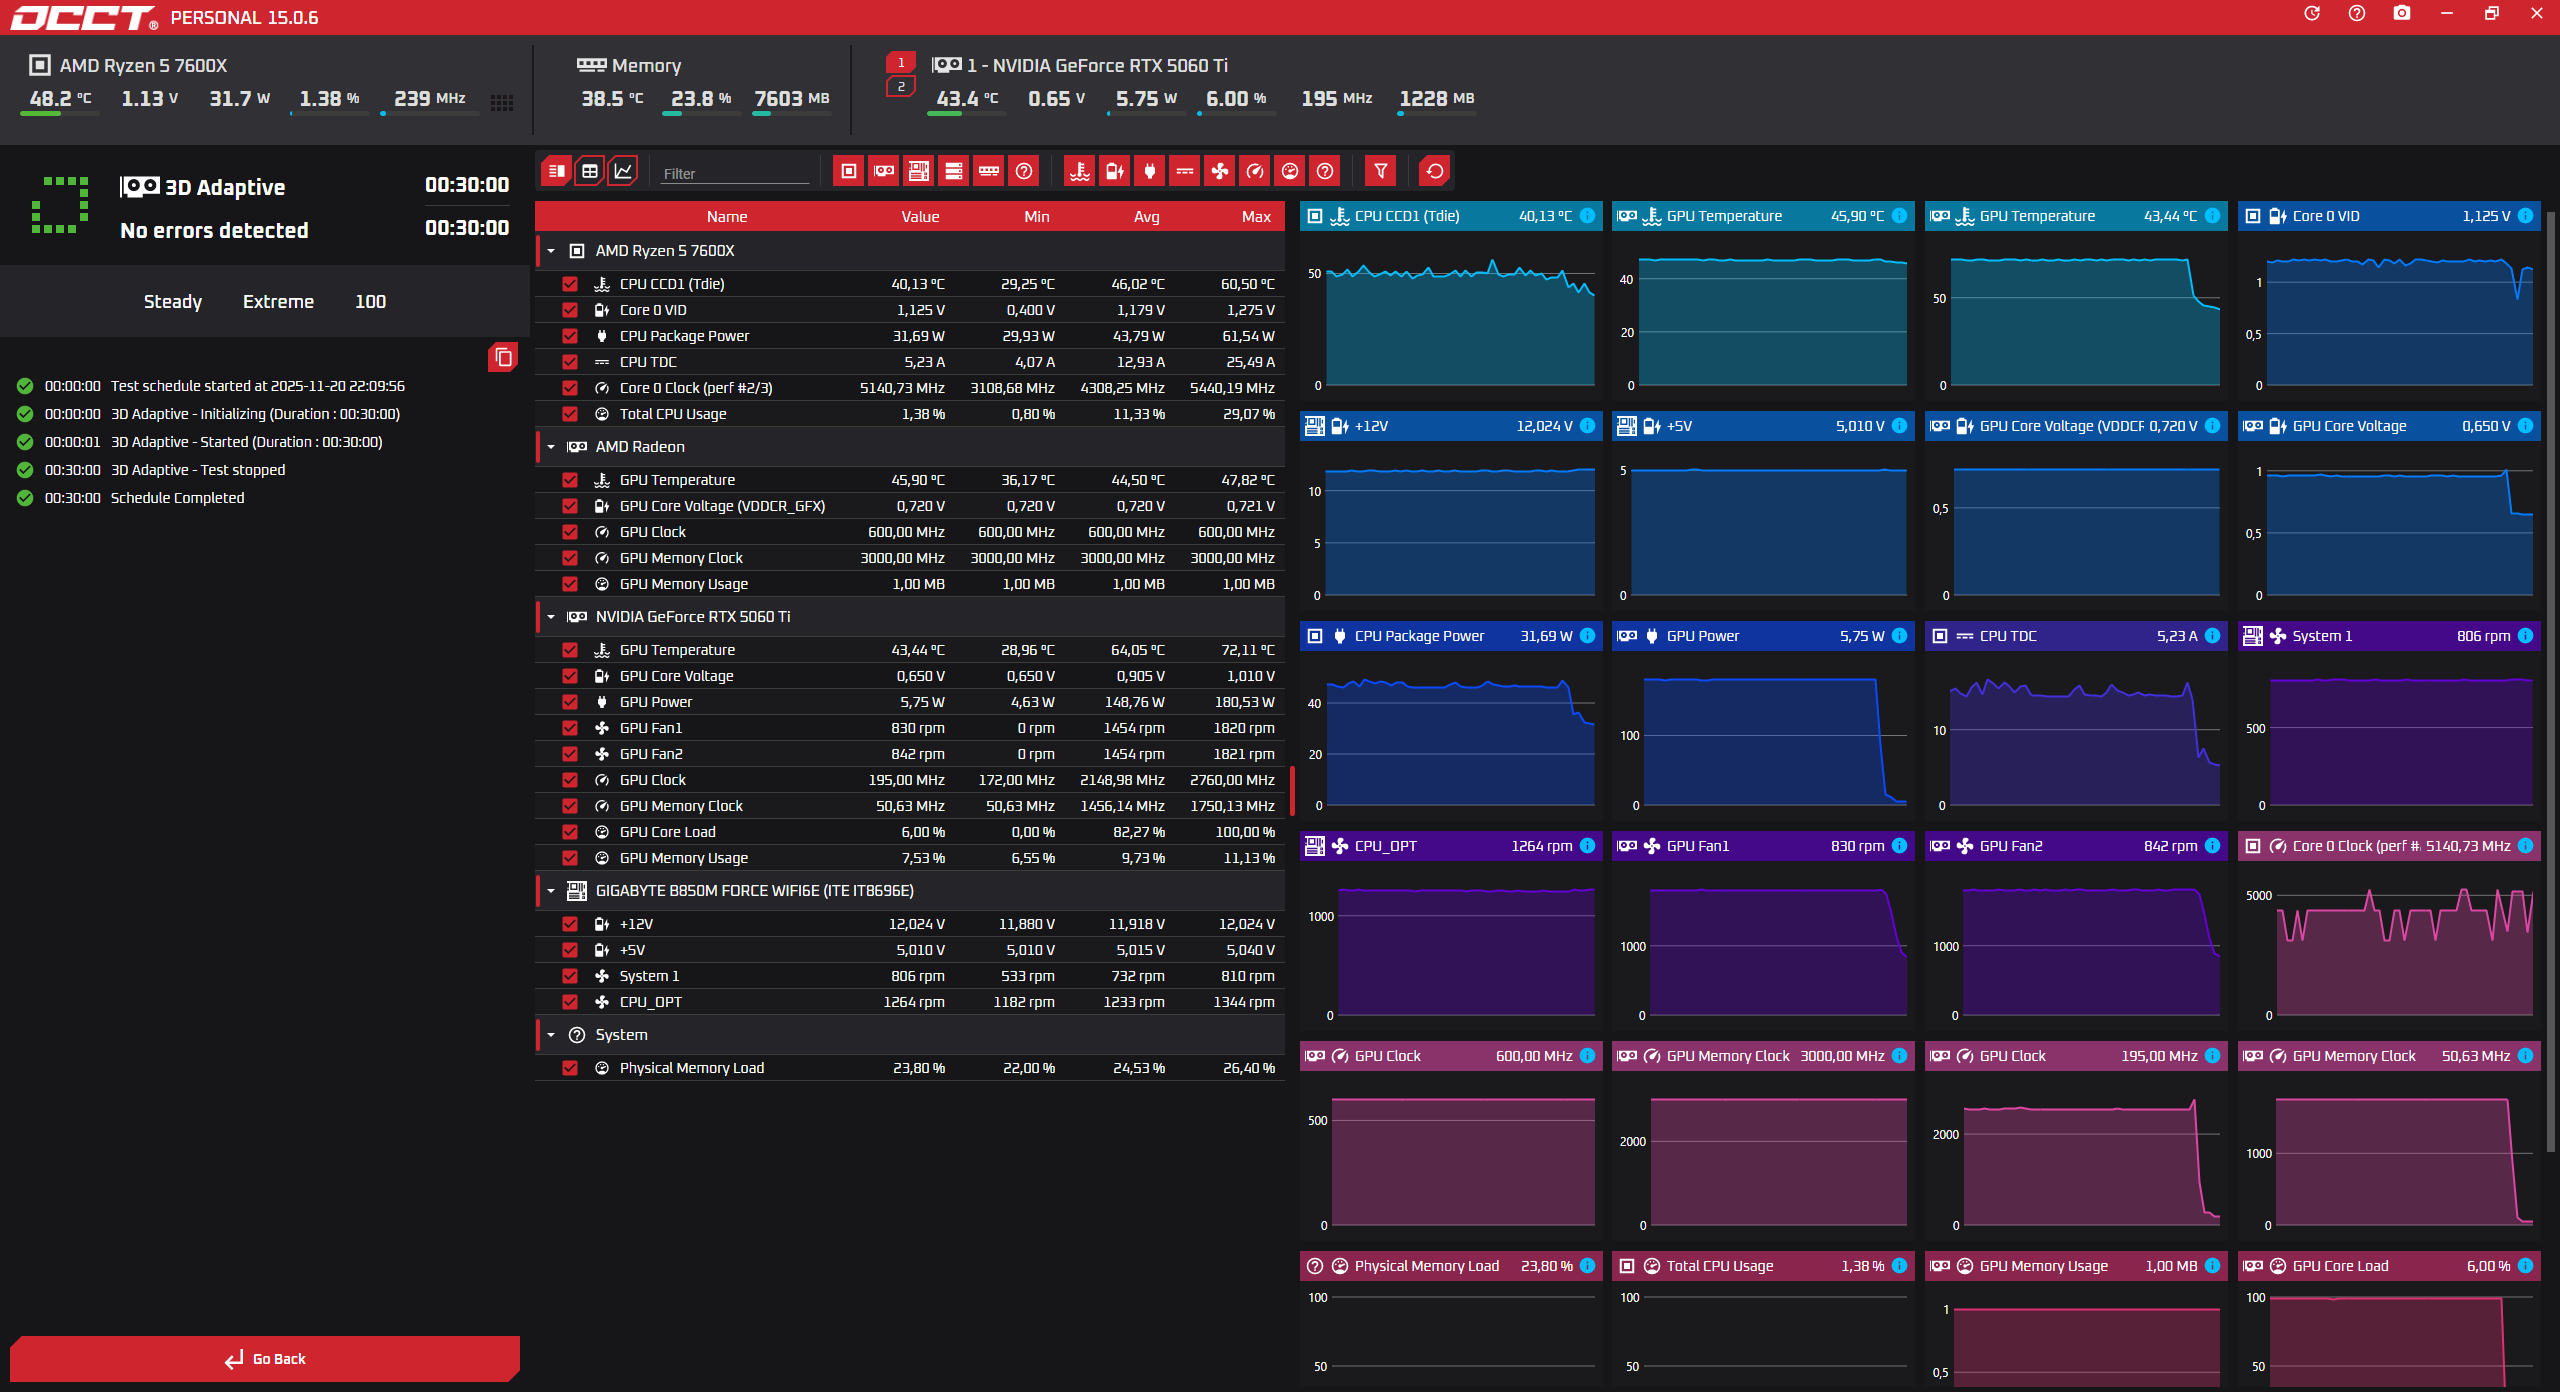
Task: Toggle the memory sensor filter icon
Action: [989, 171]
